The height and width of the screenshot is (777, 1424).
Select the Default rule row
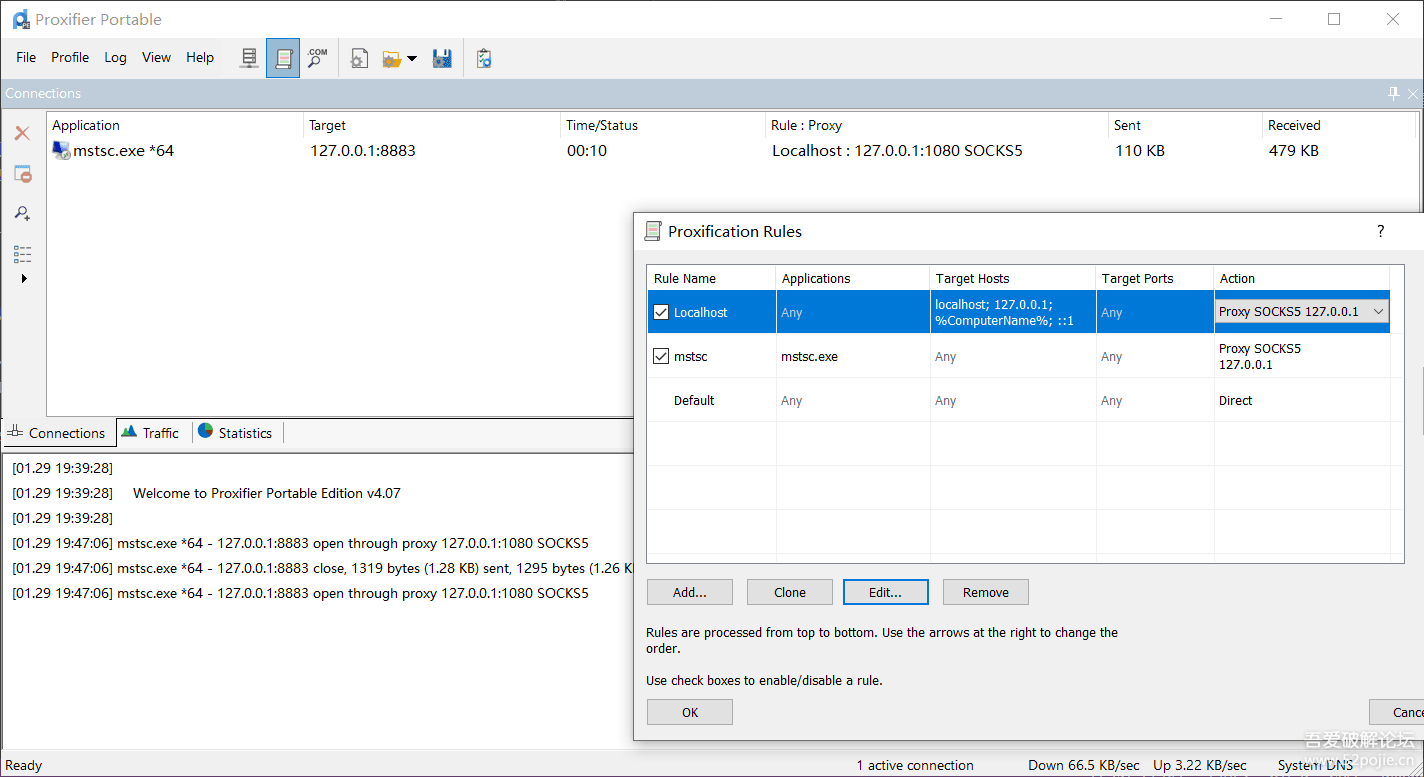(x=1018, y=400)
